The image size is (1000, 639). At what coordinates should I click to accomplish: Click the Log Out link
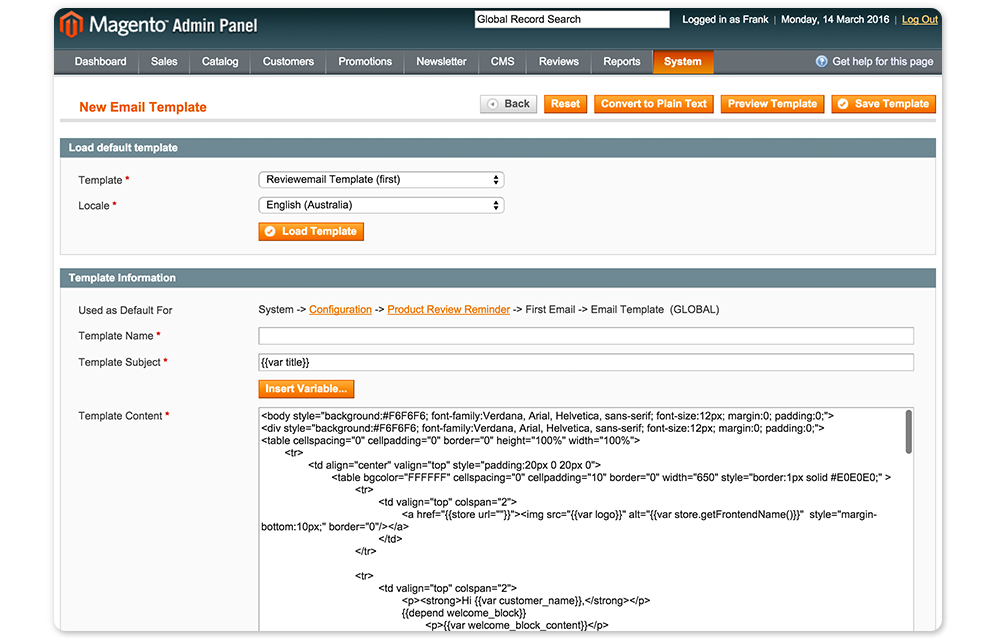[920, 20]
